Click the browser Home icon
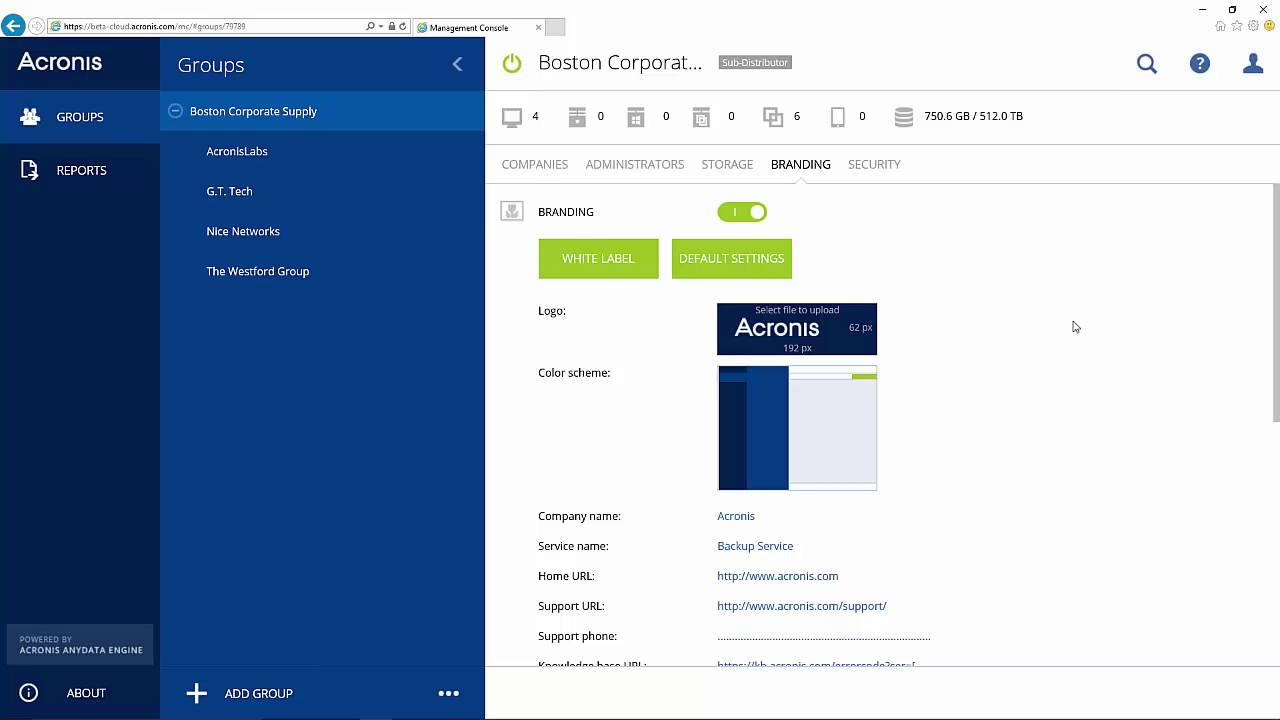The width and height of the screenshot is (1280, 720). [1220, 26]
